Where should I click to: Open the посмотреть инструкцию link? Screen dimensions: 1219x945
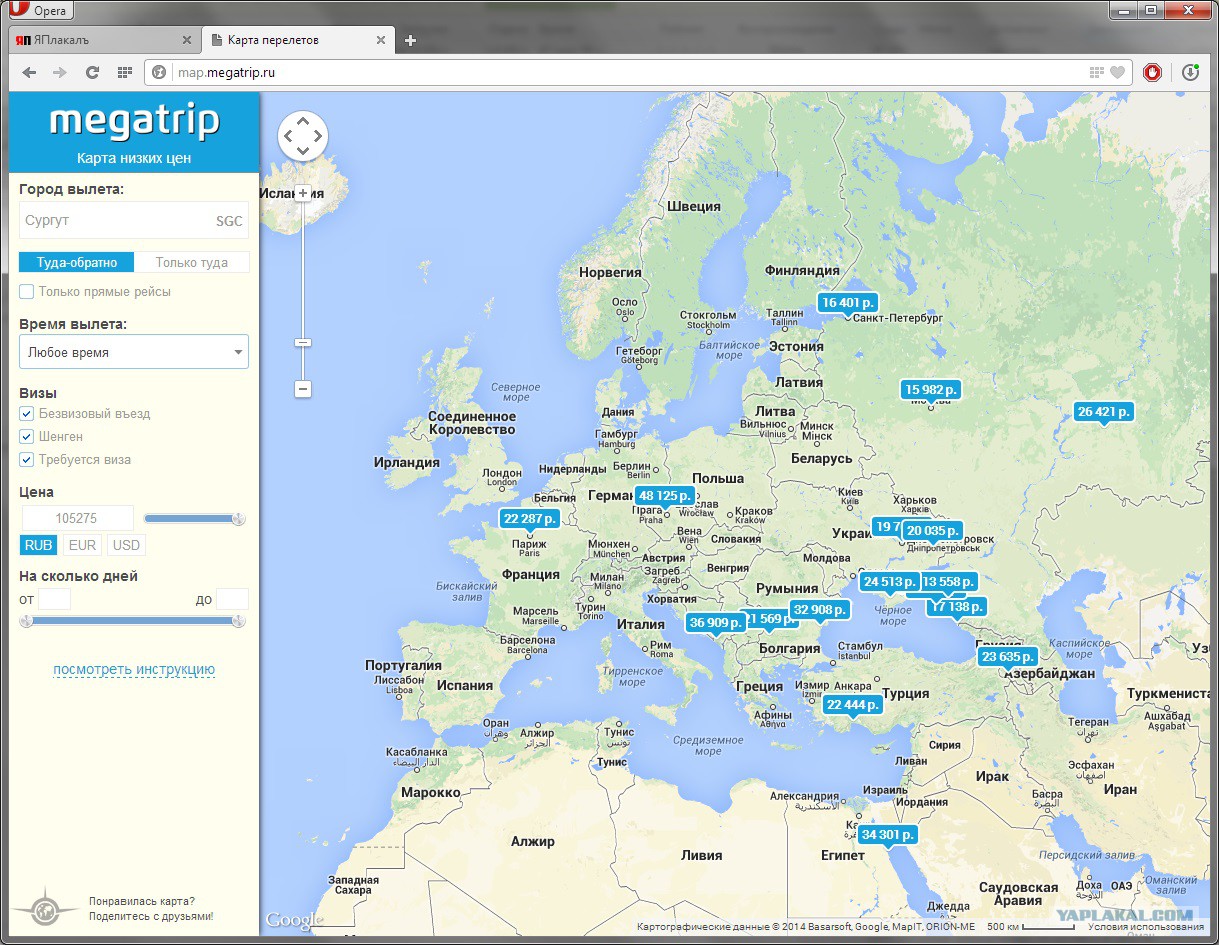point(134,670)
